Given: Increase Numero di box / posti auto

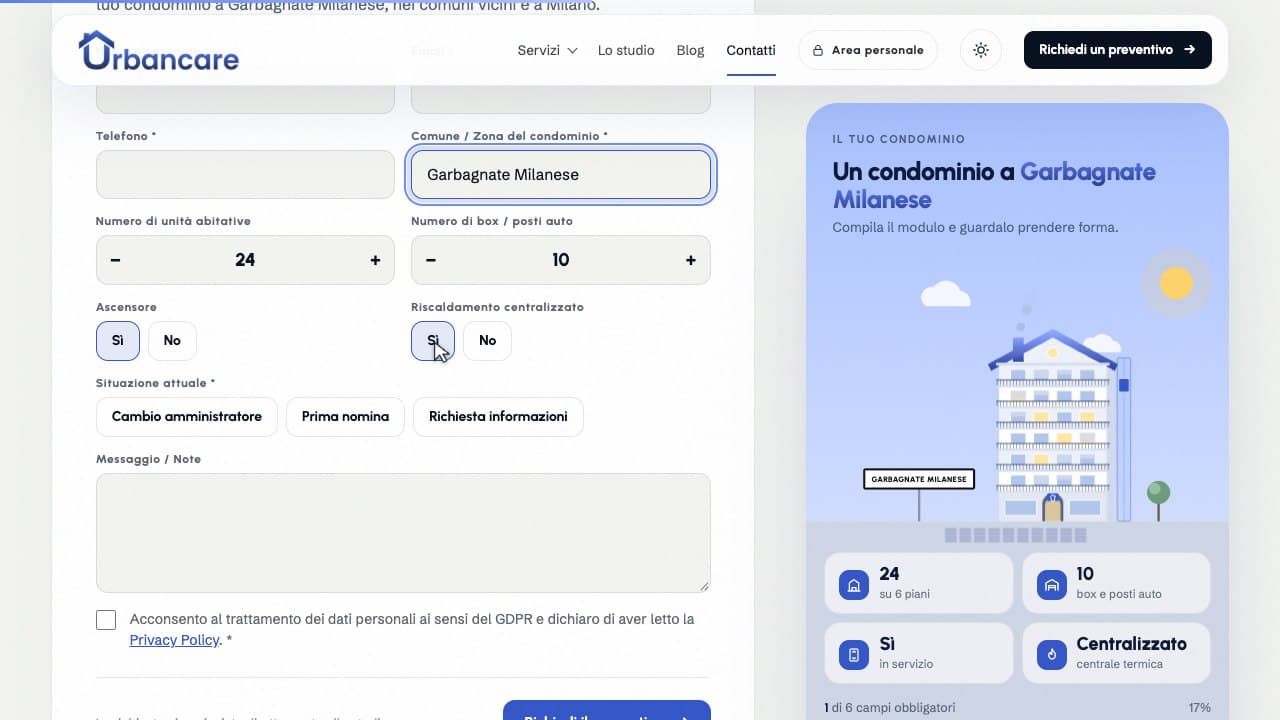Looking at the screenshot, I should click(690, 260).
